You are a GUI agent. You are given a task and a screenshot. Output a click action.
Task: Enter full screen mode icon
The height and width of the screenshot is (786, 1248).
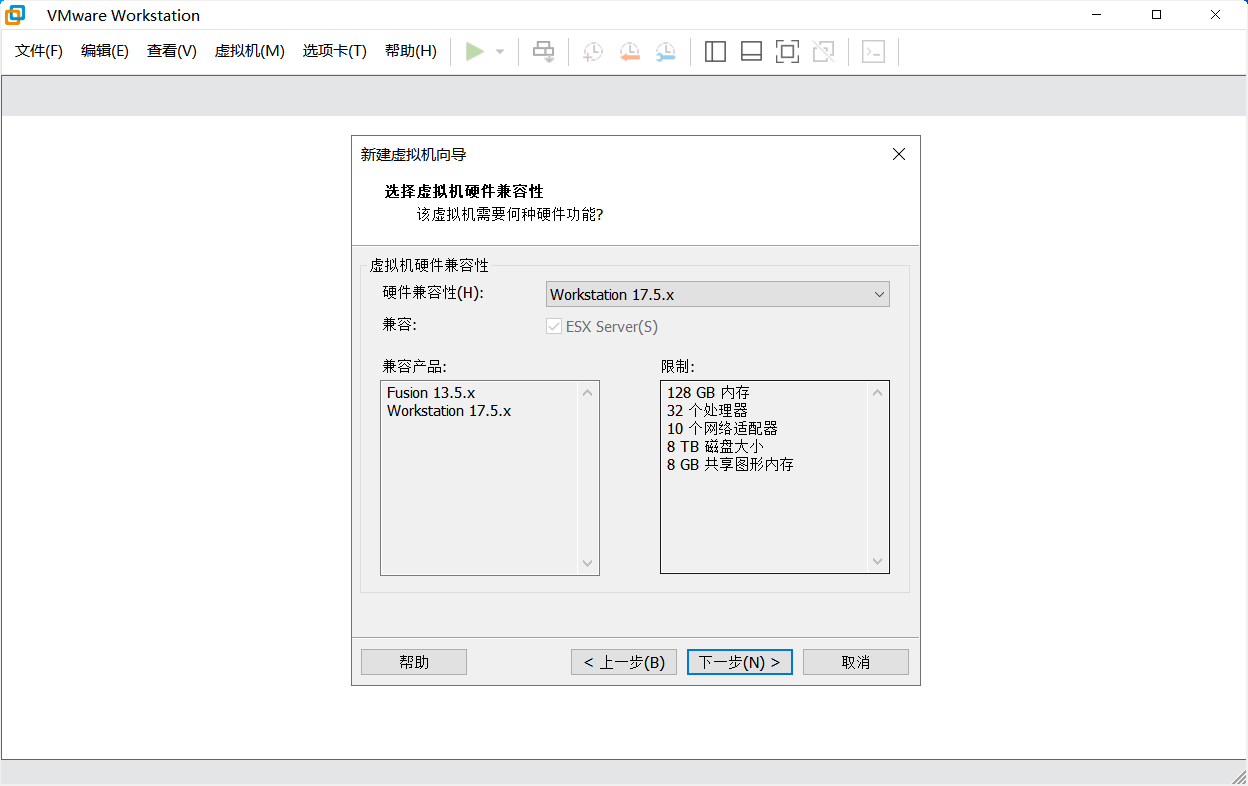pos(787,52)
